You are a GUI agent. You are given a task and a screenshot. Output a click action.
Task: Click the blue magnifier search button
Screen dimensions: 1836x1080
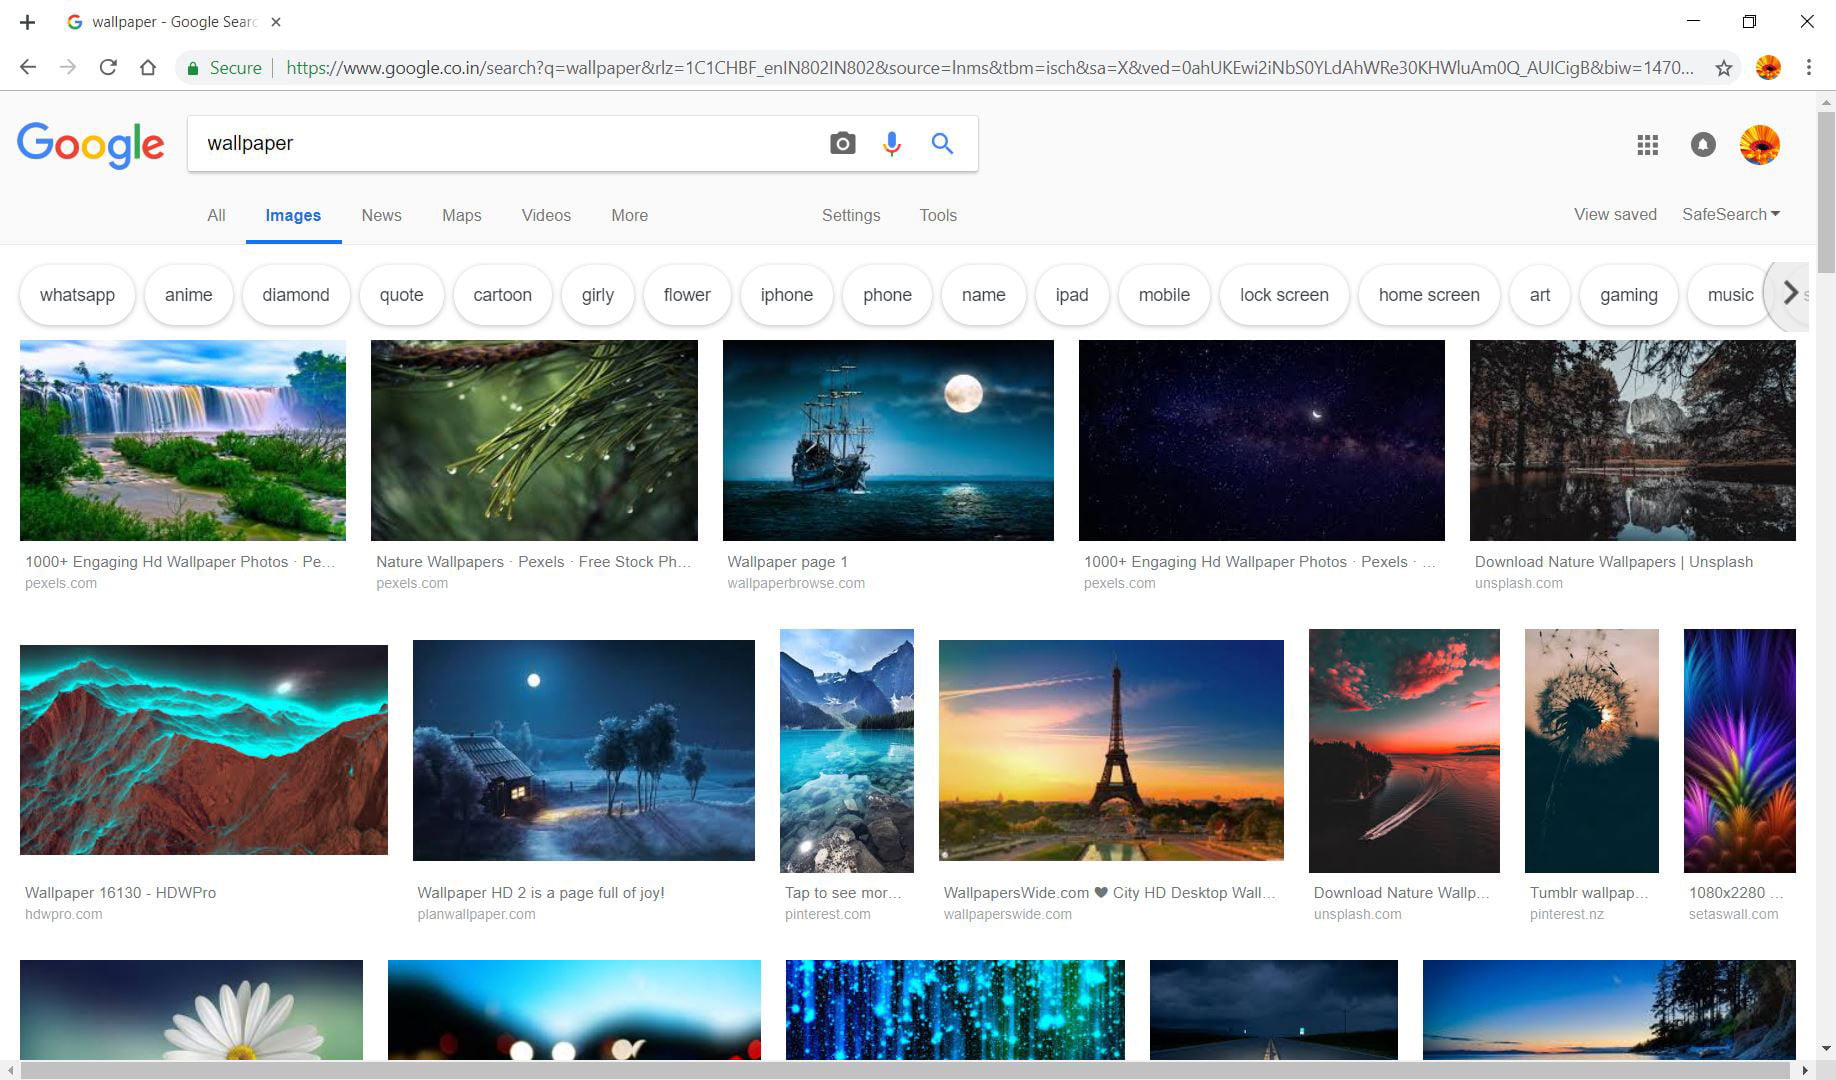pos(942,143)
